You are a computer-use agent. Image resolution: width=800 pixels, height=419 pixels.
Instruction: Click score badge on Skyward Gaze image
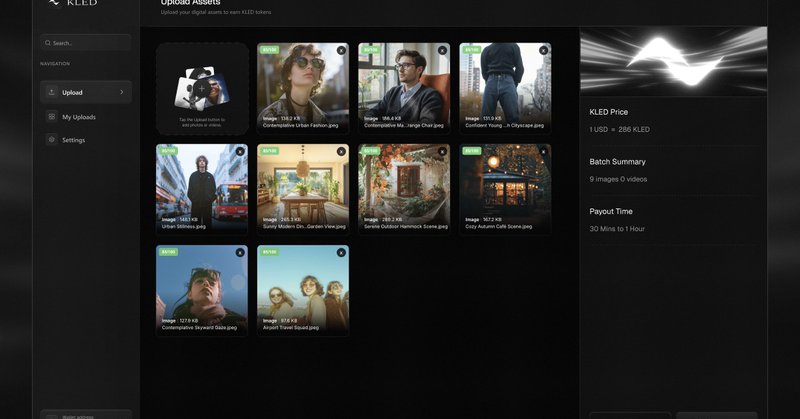[x=168, y=252]
